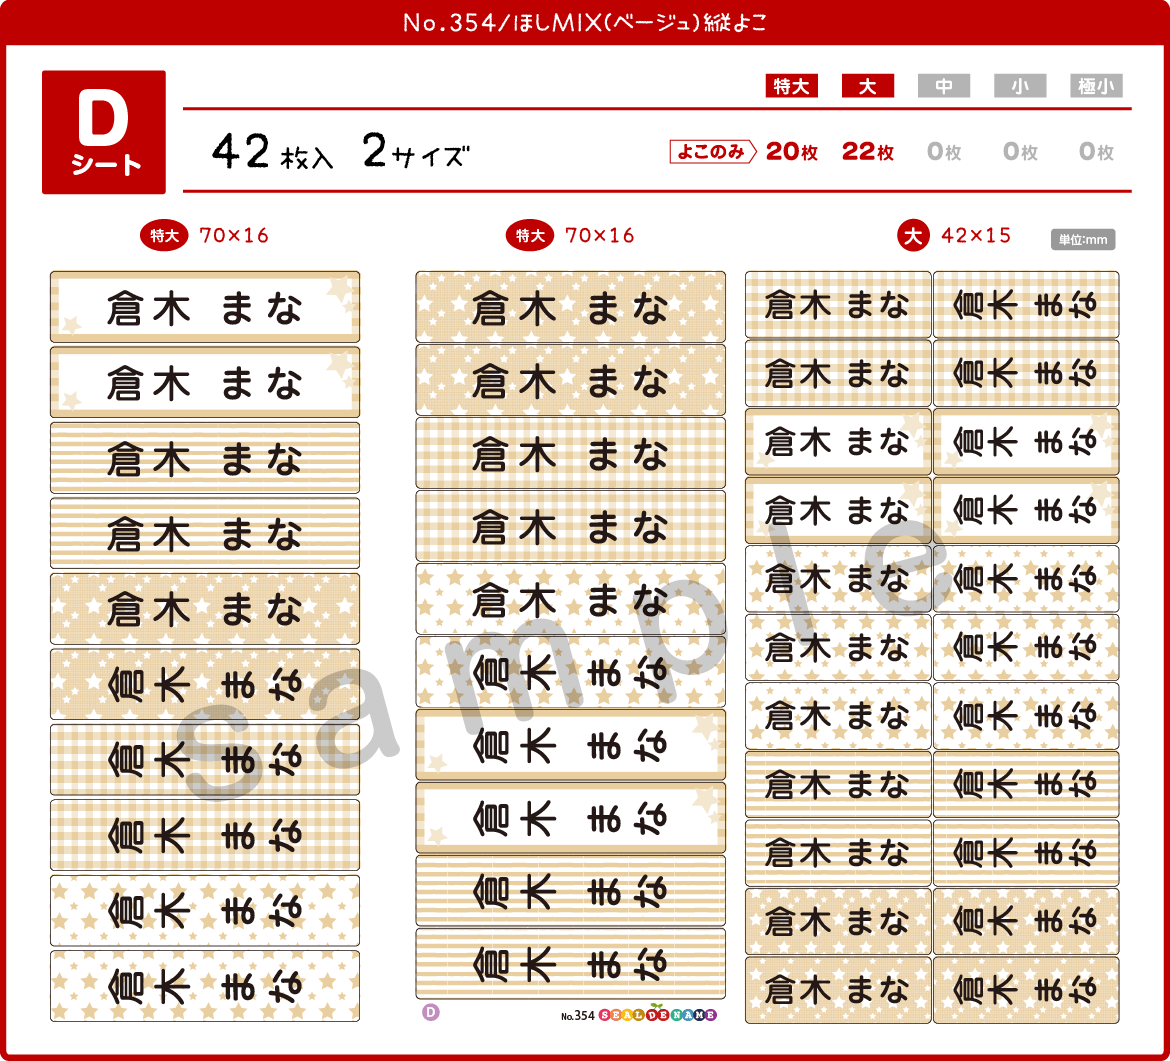
Task: Click the 0枚 count under 極小
Action: (1096, 151)
